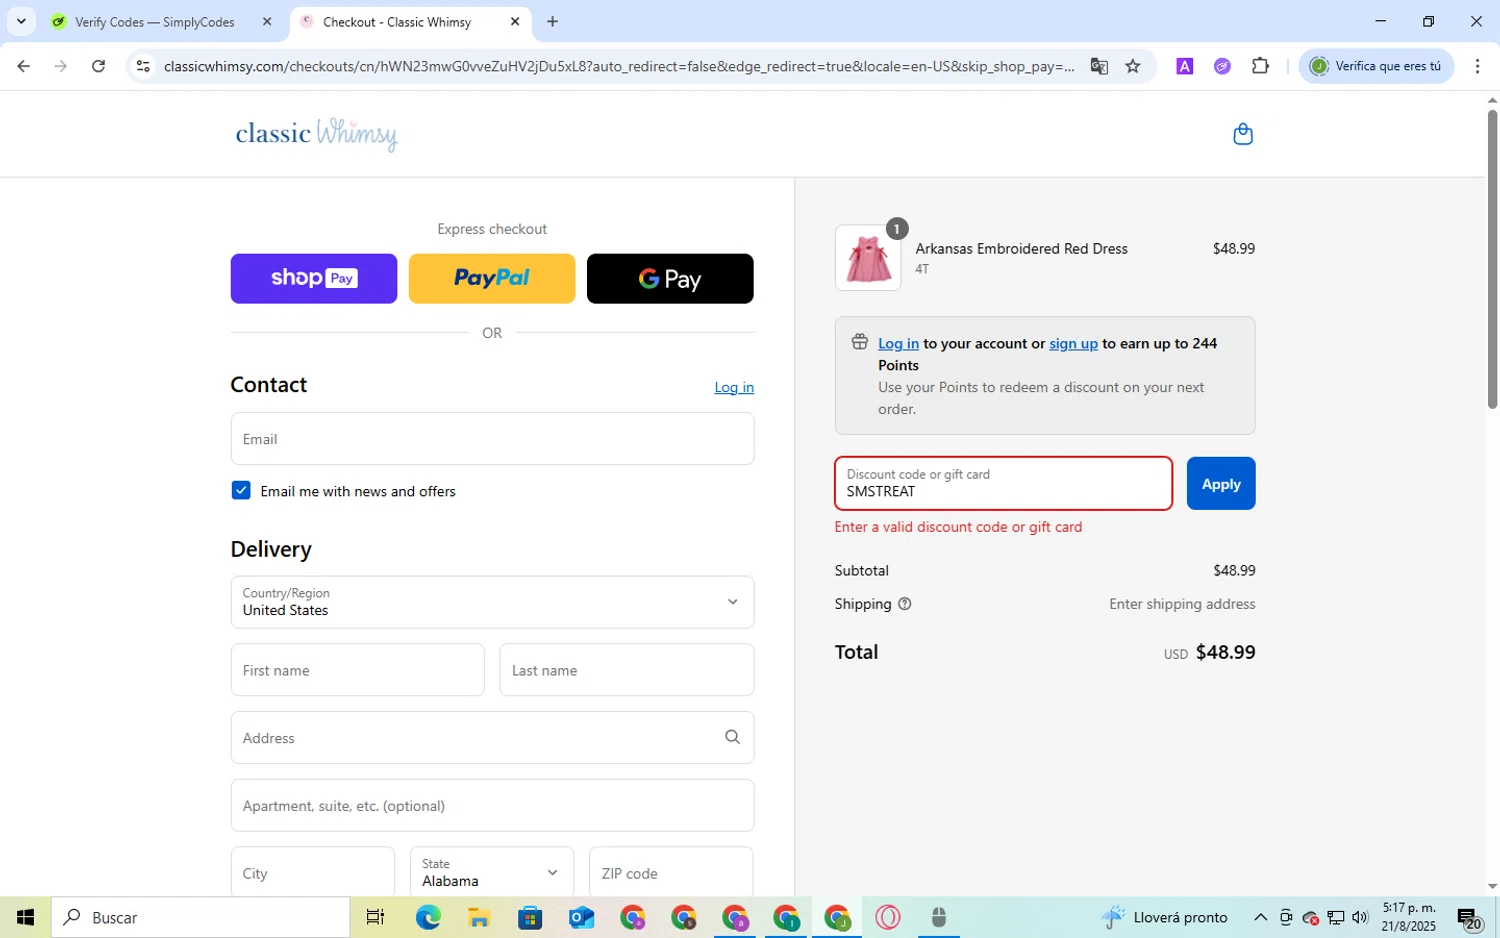
Task: Bookmark this page with the star icon
Action: tap(1133, 66)
